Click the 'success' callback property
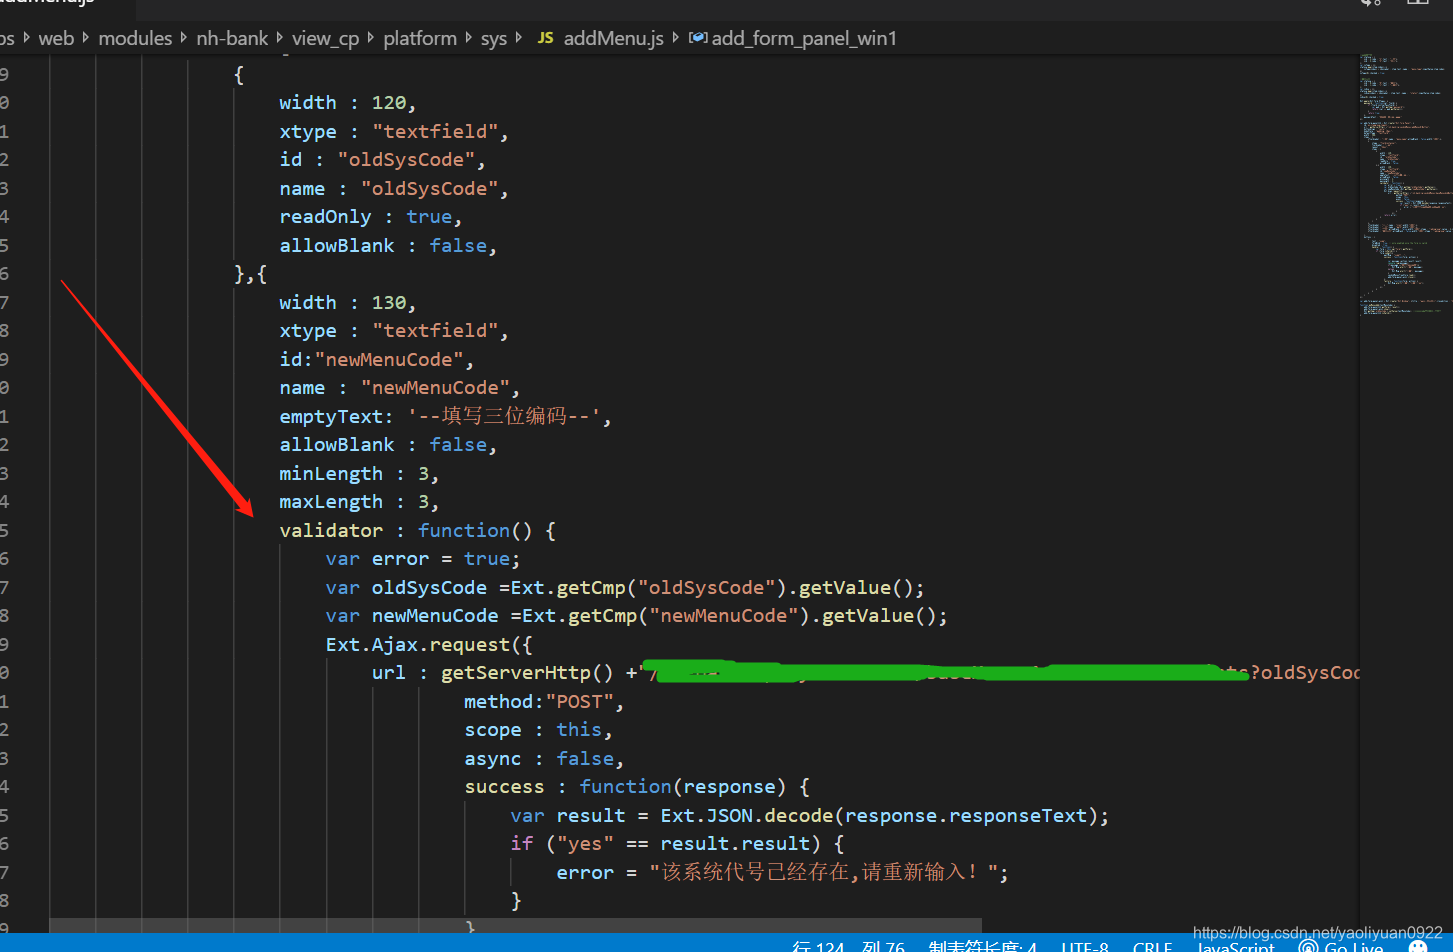1453x952 pixels. (x=504, y=786)
